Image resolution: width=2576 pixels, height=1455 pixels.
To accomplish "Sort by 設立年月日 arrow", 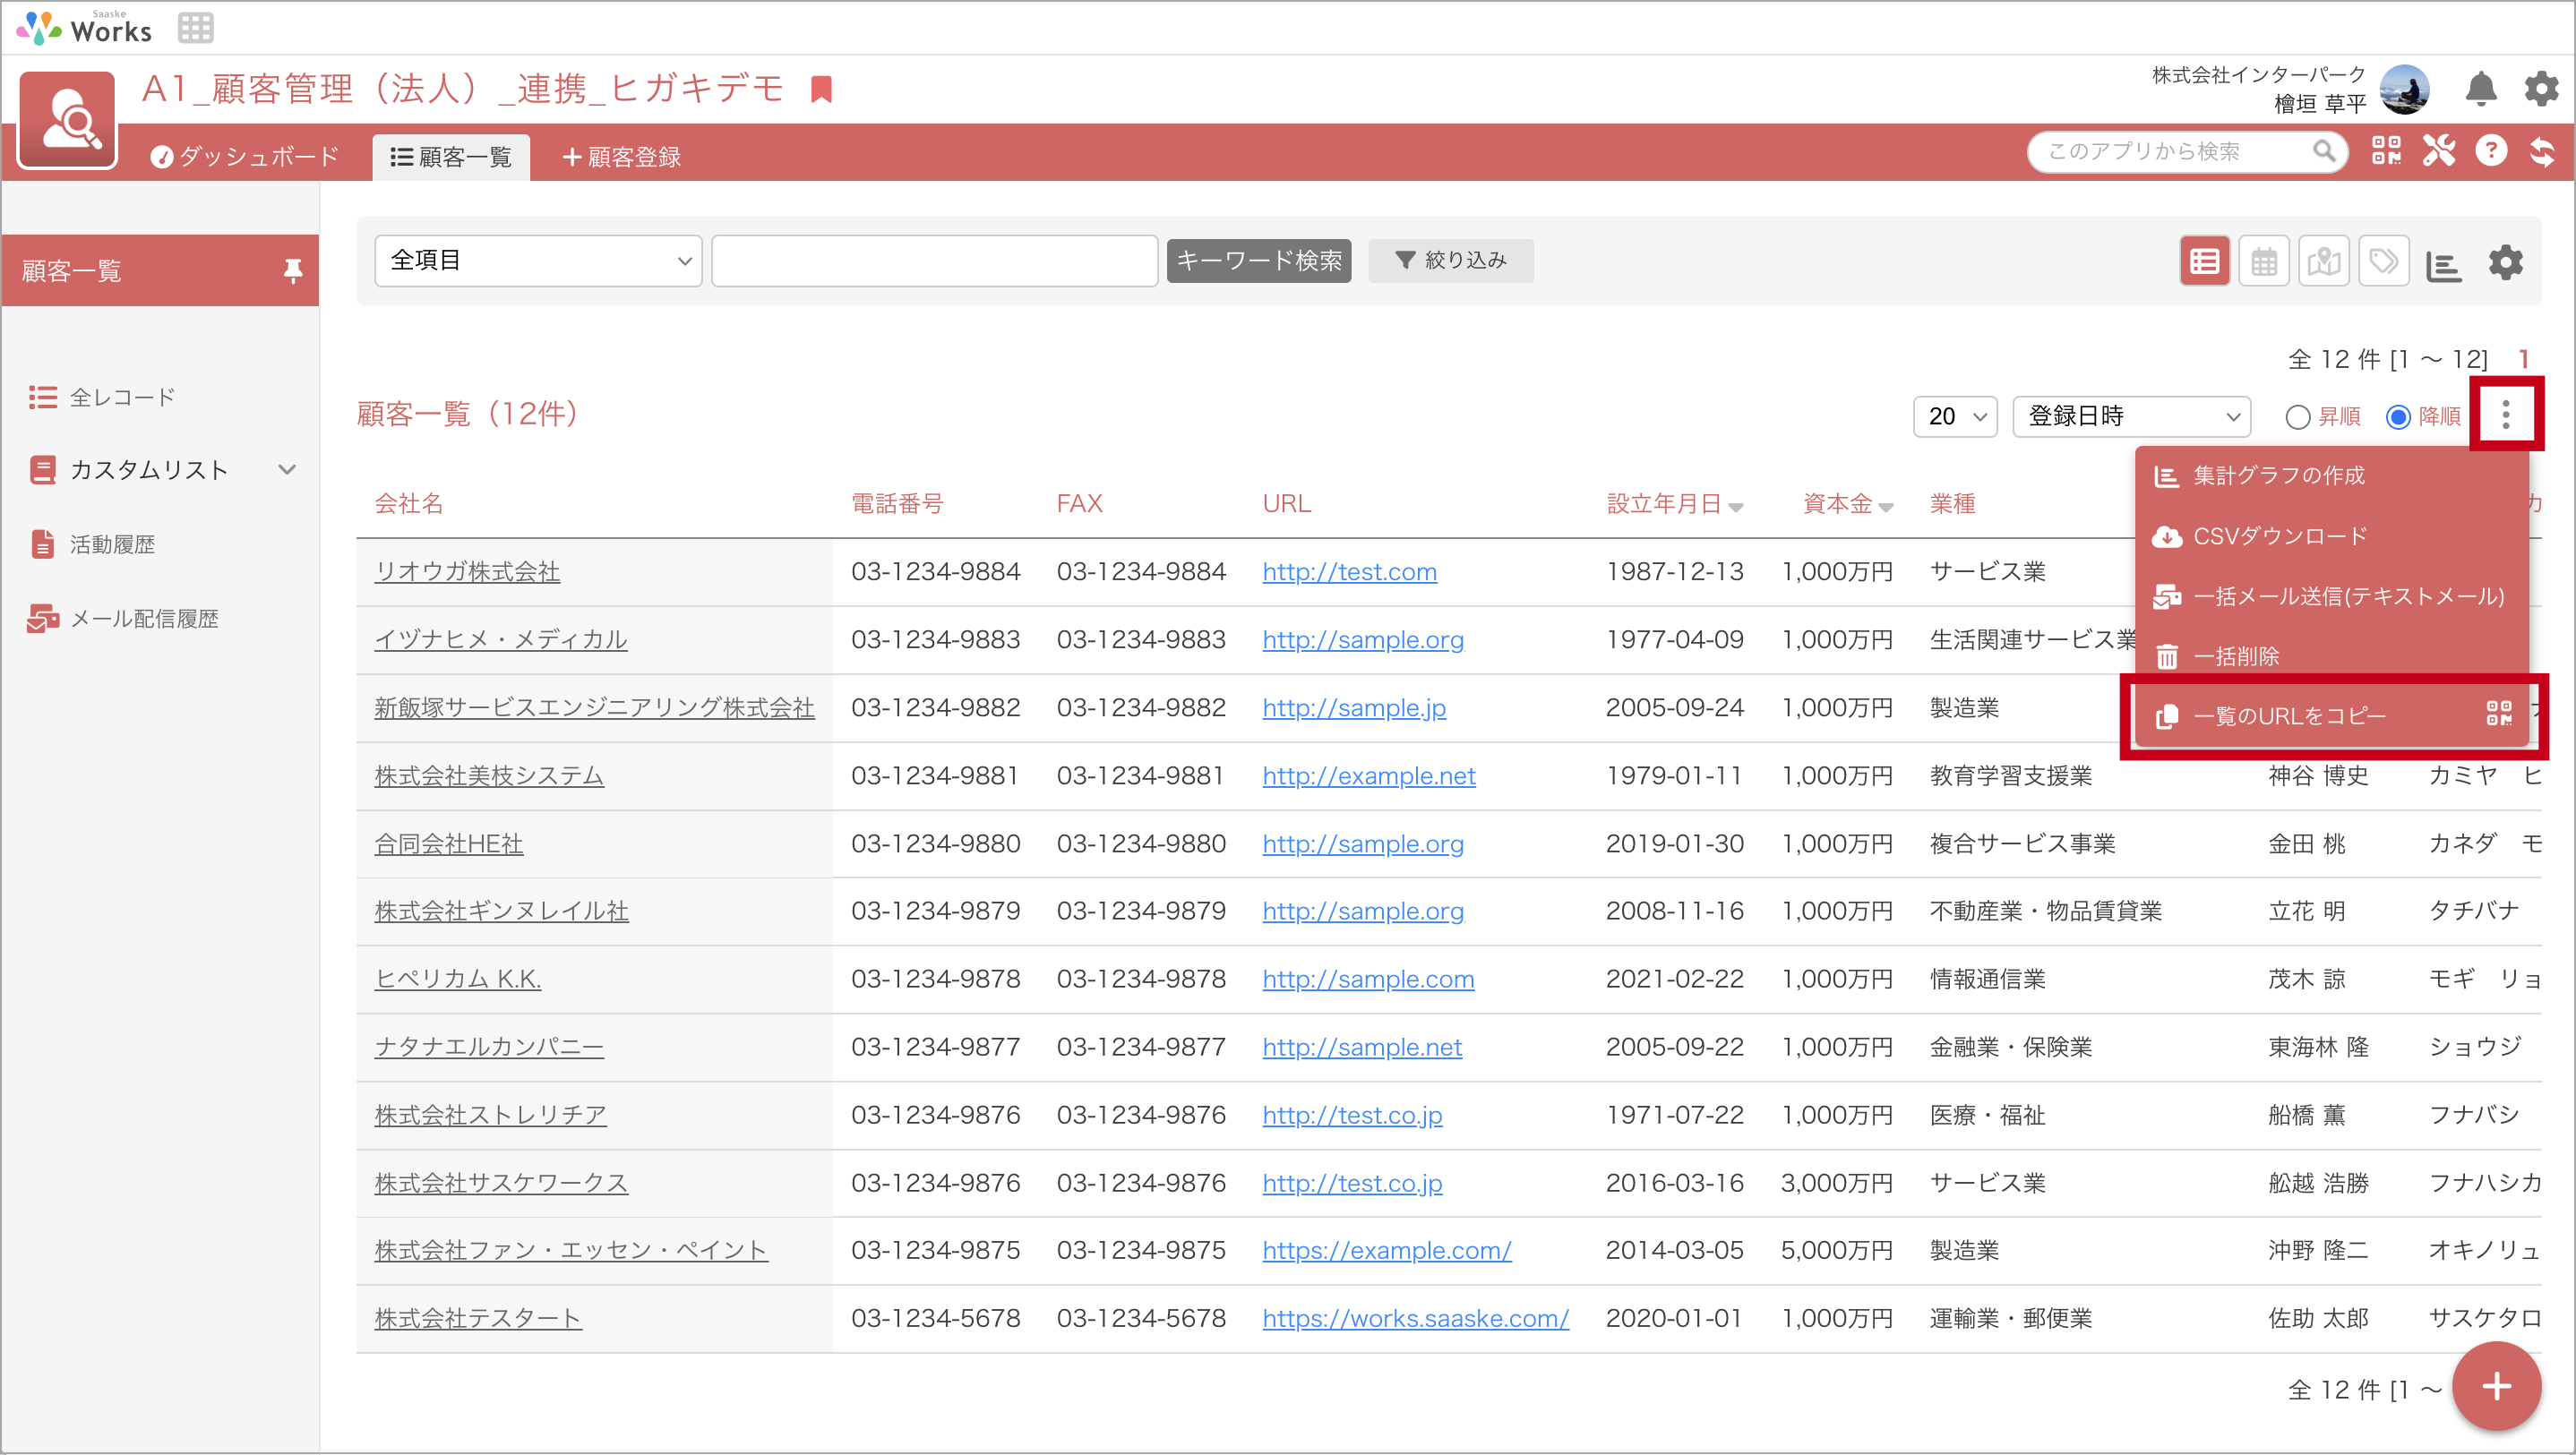I will tap(1736, 507).
